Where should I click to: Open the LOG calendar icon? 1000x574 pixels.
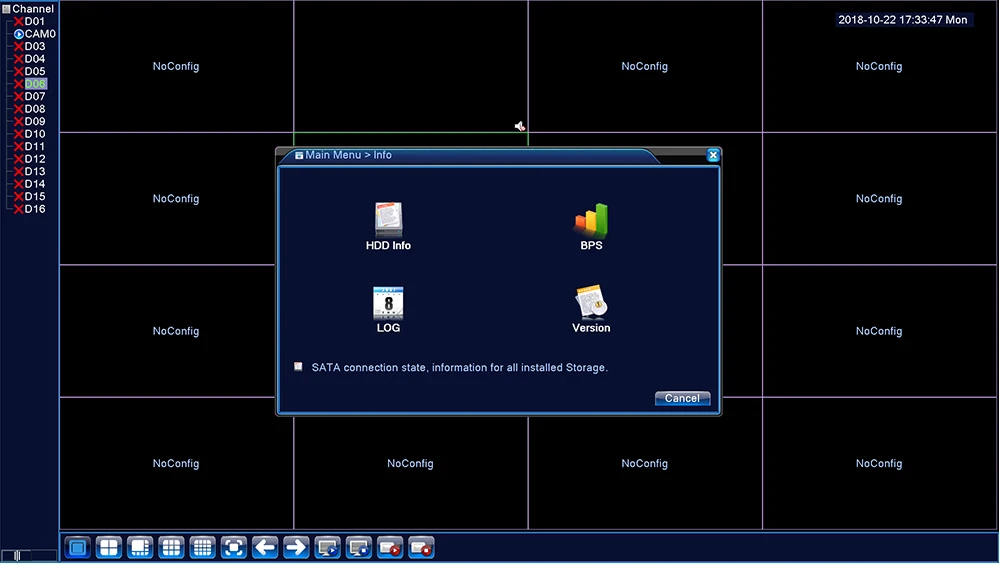point(388,309)
